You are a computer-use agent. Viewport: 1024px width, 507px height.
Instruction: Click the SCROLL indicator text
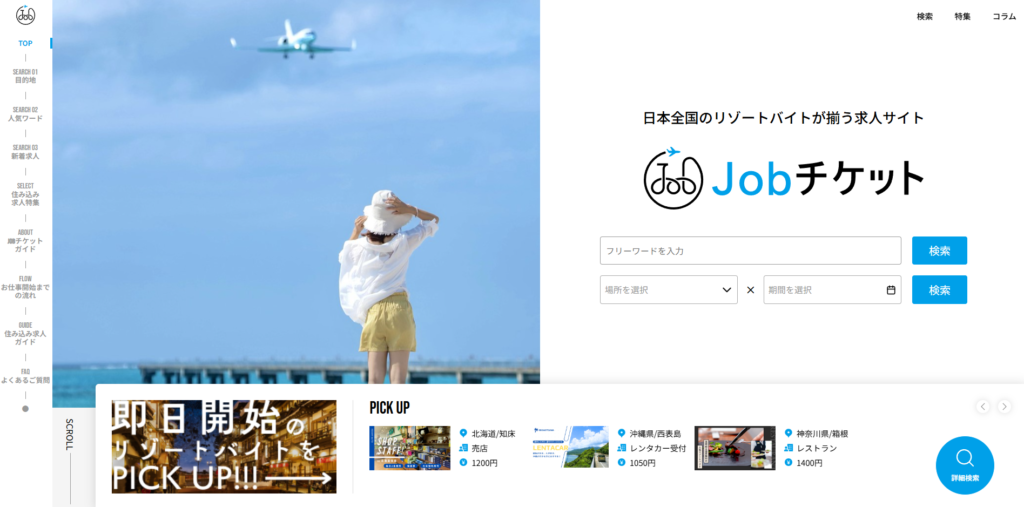point(69,434)
